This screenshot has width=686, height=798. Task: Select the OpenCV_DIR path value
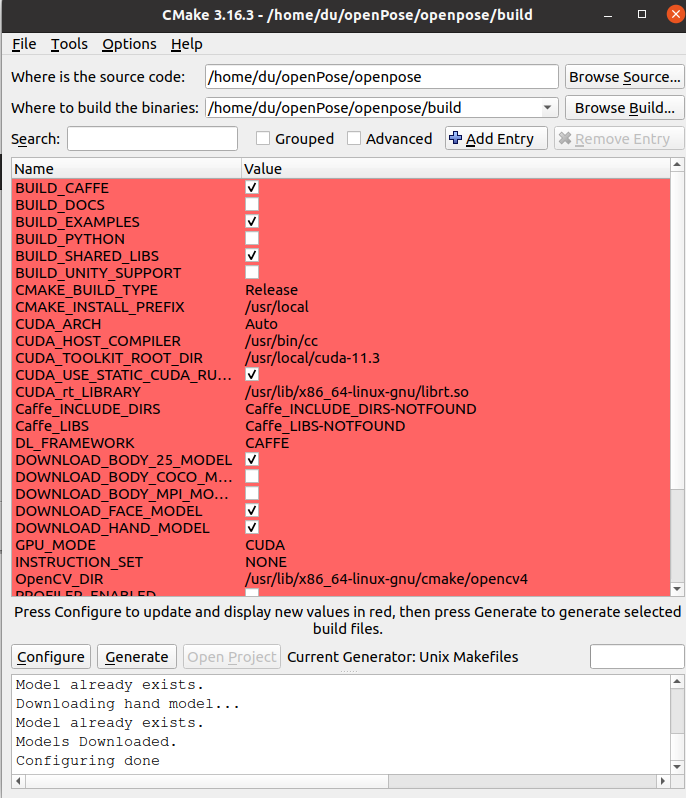point(387,579)
